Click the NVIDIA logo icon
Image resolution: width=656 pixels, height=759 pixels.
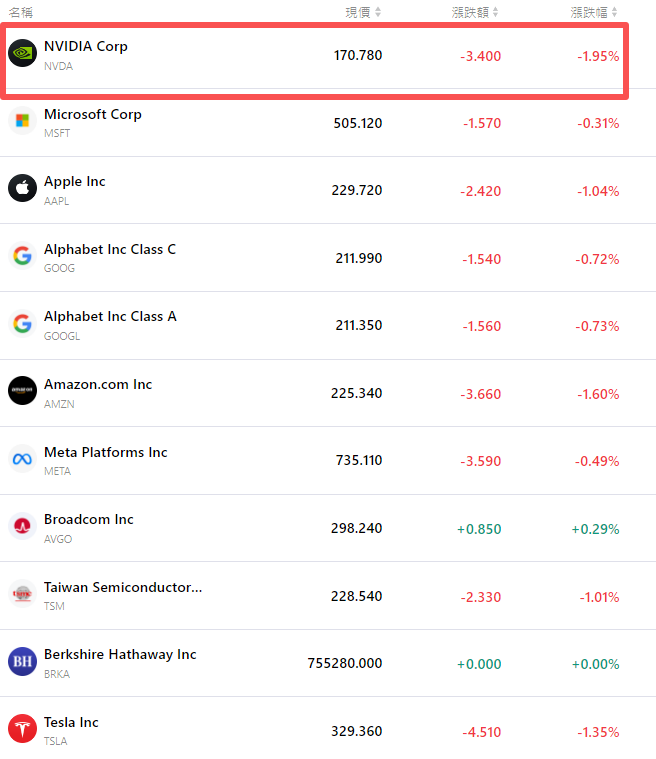pos(22,54)
